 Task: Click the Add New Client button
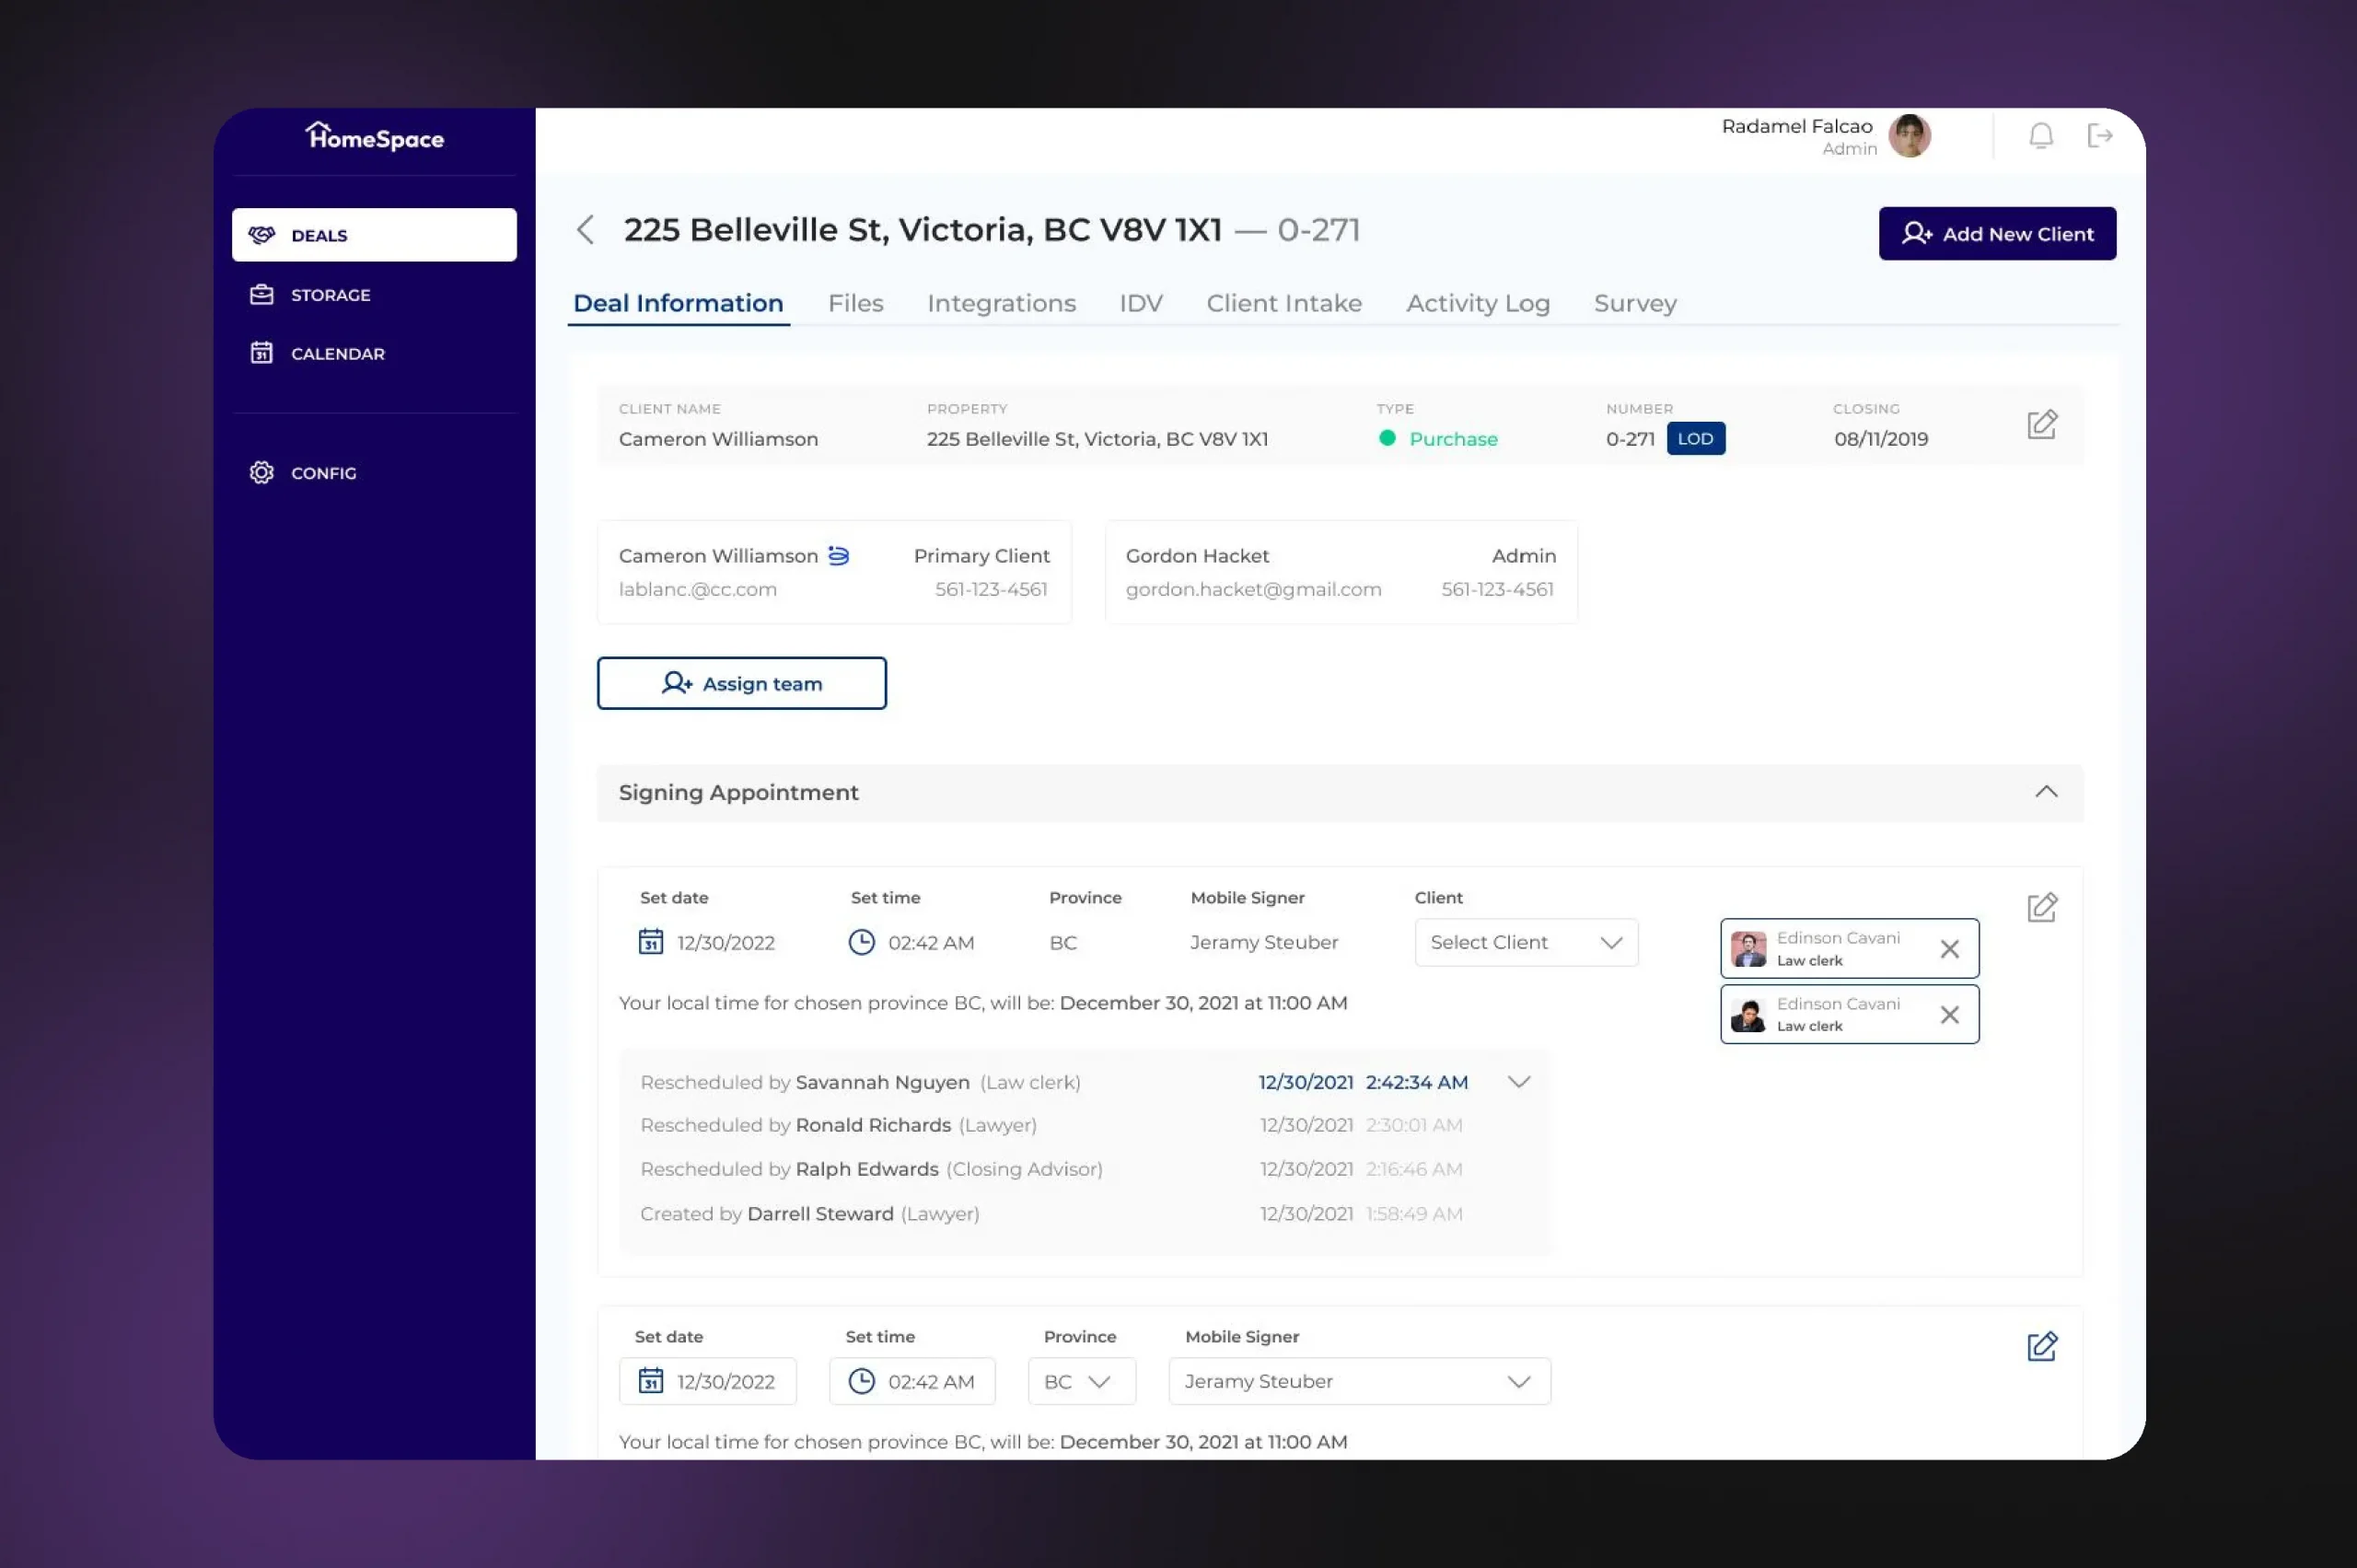(1996, 234)
